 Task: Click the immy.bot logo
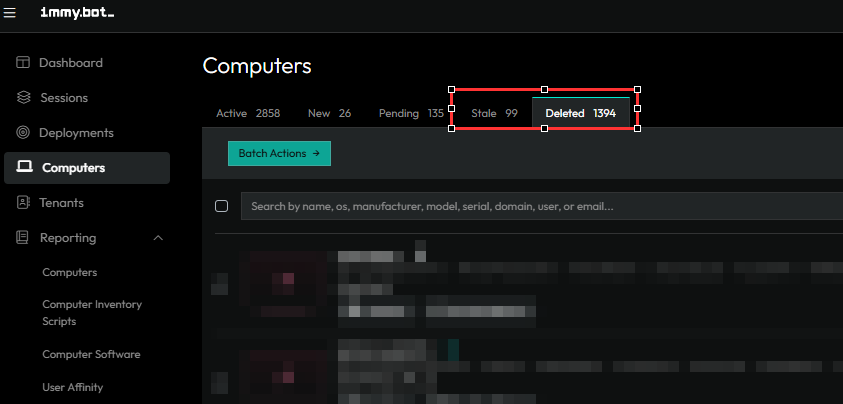point(77,12)
